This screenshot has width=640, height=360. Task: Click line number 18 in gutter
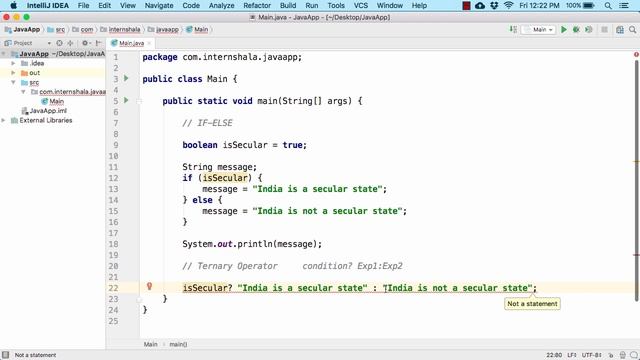point(113,244)
